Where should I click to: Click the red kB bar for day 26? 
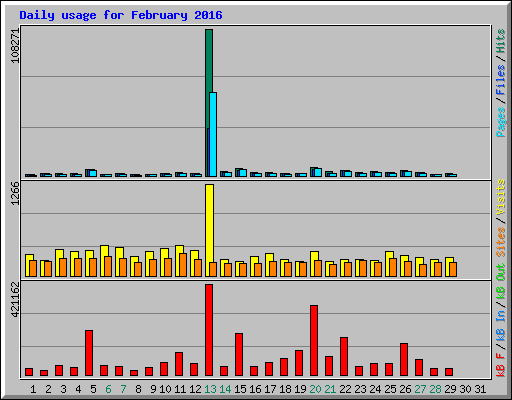[x=404, y=359]
